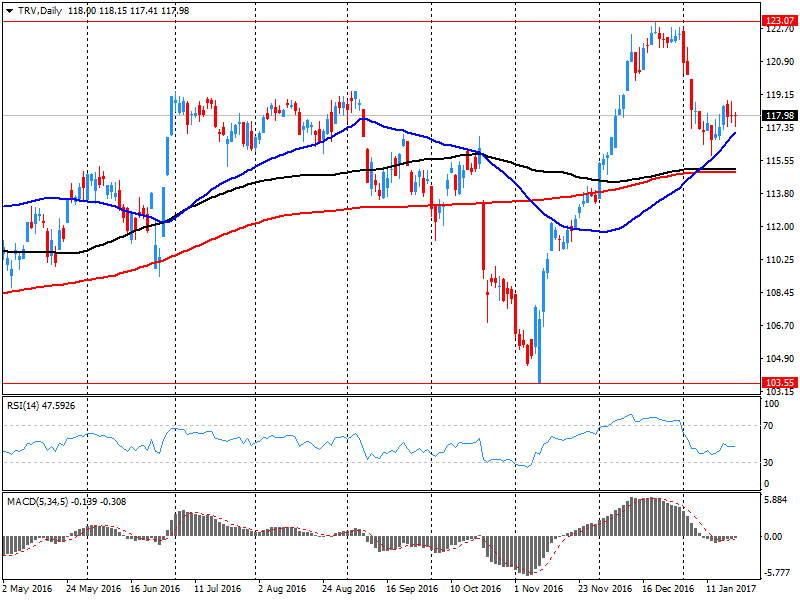Click the 24 May 2016 date label
800x600 pixels.
tap(94, 589)
